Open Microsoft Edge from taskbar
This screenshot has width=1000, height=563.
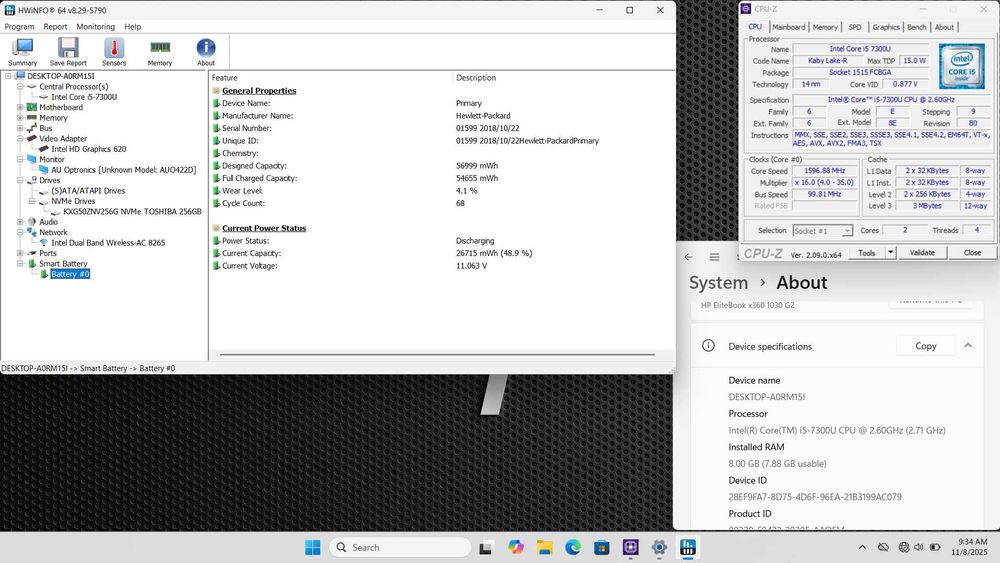pos(573,547)
